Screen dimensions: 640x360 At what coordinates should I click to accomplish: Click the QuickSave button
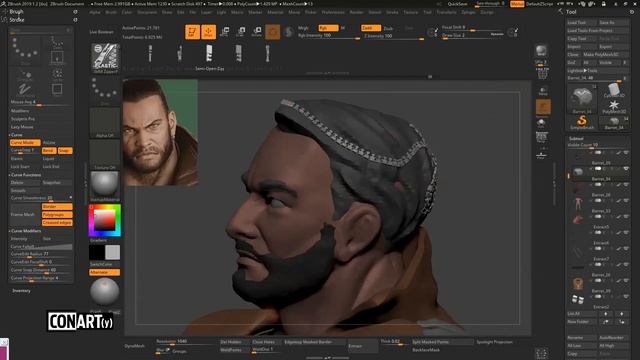point(457,4)
